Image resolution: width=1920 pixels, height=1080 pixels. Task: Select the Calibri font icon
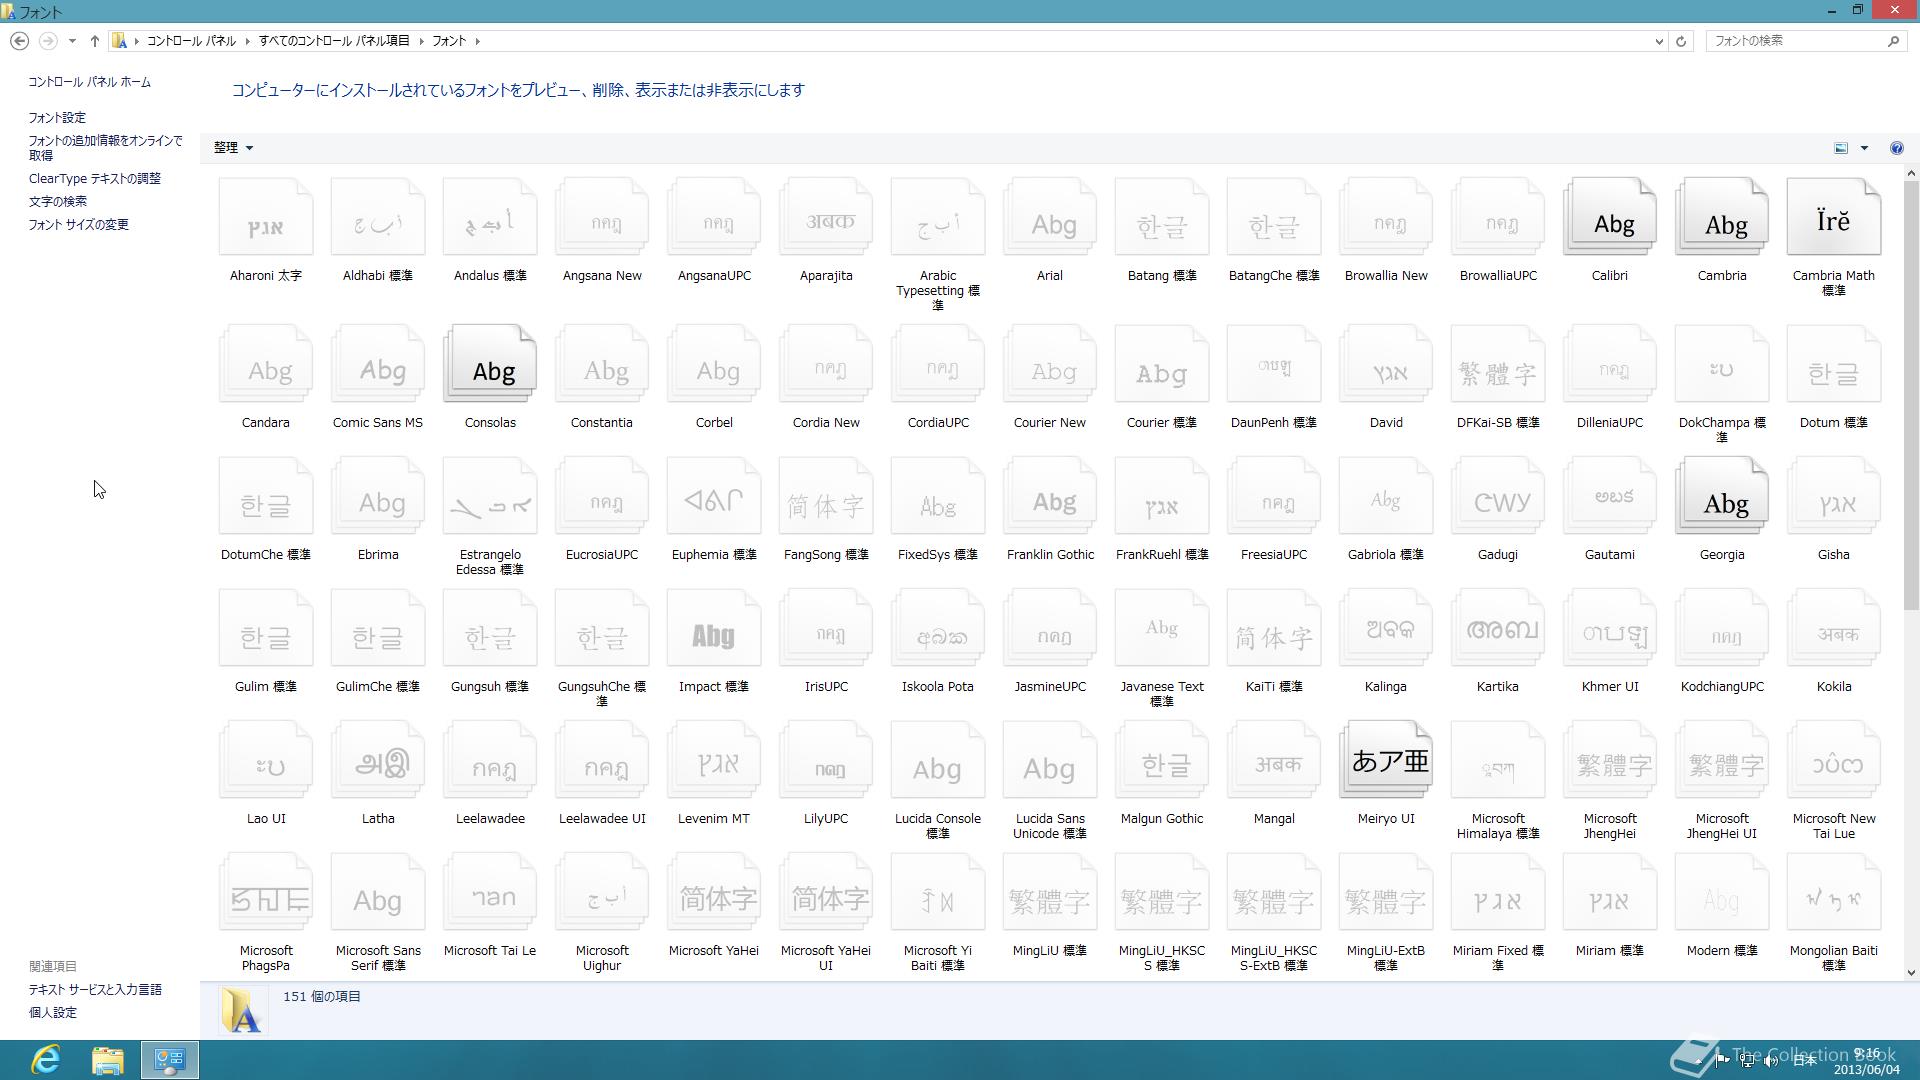coord(1610,218)
